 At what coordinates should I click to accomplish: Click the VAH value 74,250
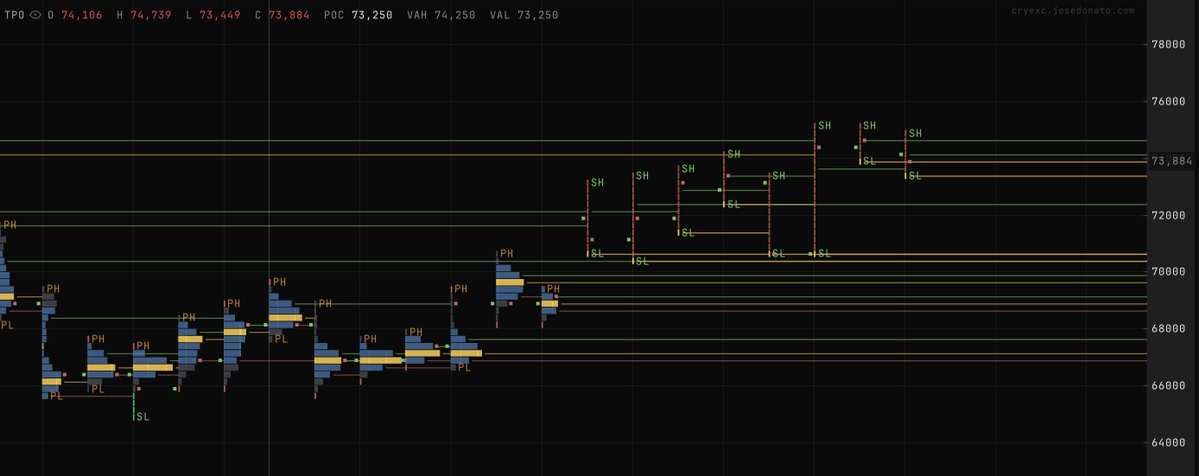(x=454, y=15)
